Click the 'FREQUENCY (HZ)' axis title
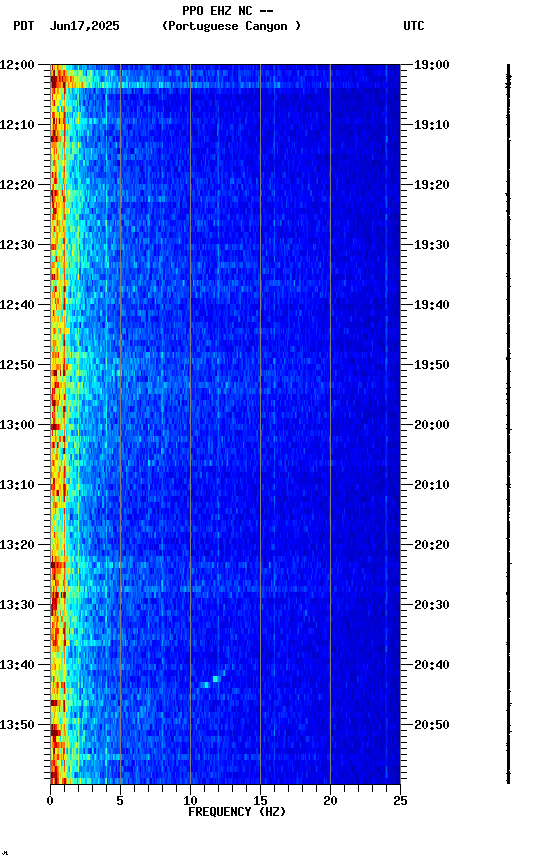552x864 pixels. [237, 812]
